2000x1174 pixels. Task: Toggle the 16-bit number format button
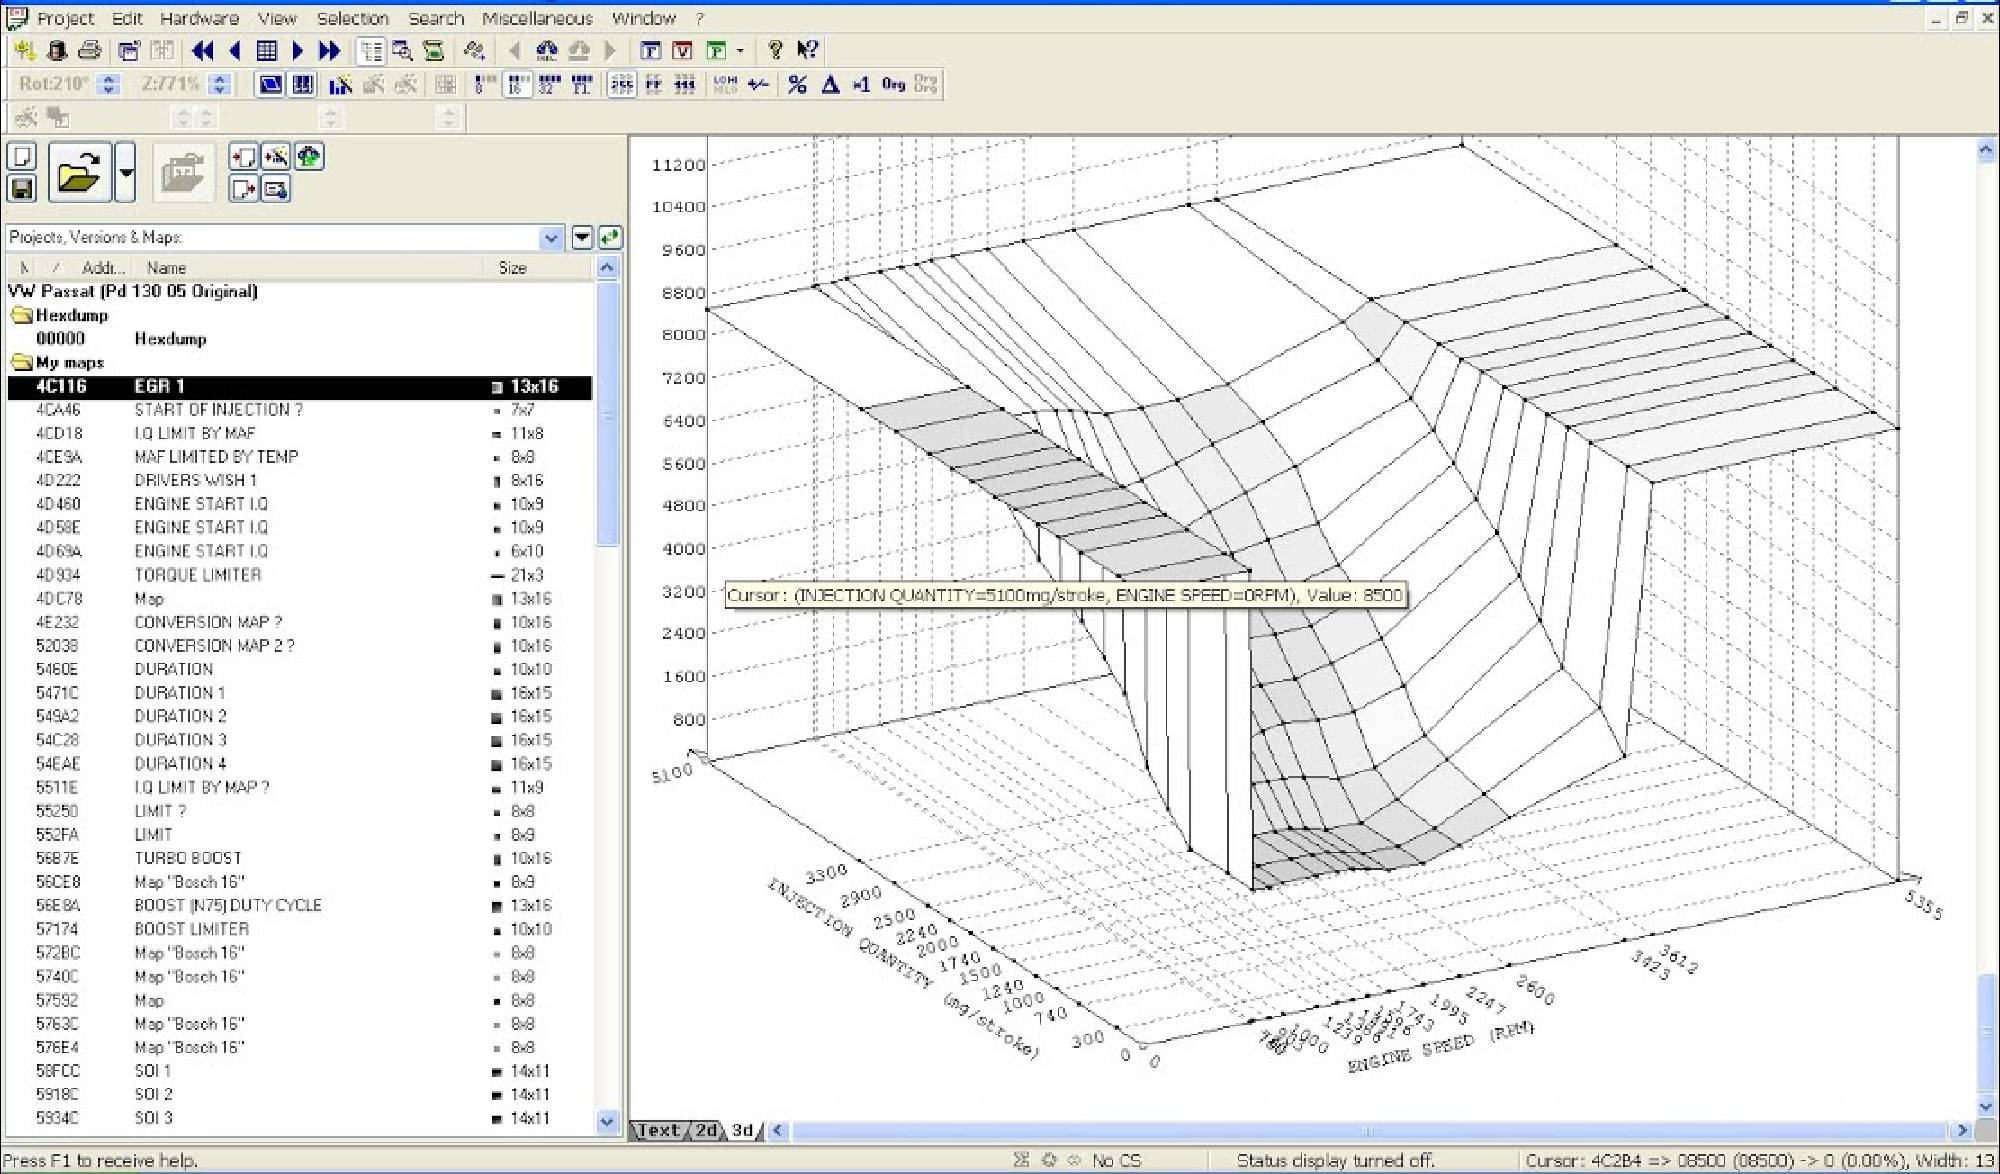click(517, 85)
